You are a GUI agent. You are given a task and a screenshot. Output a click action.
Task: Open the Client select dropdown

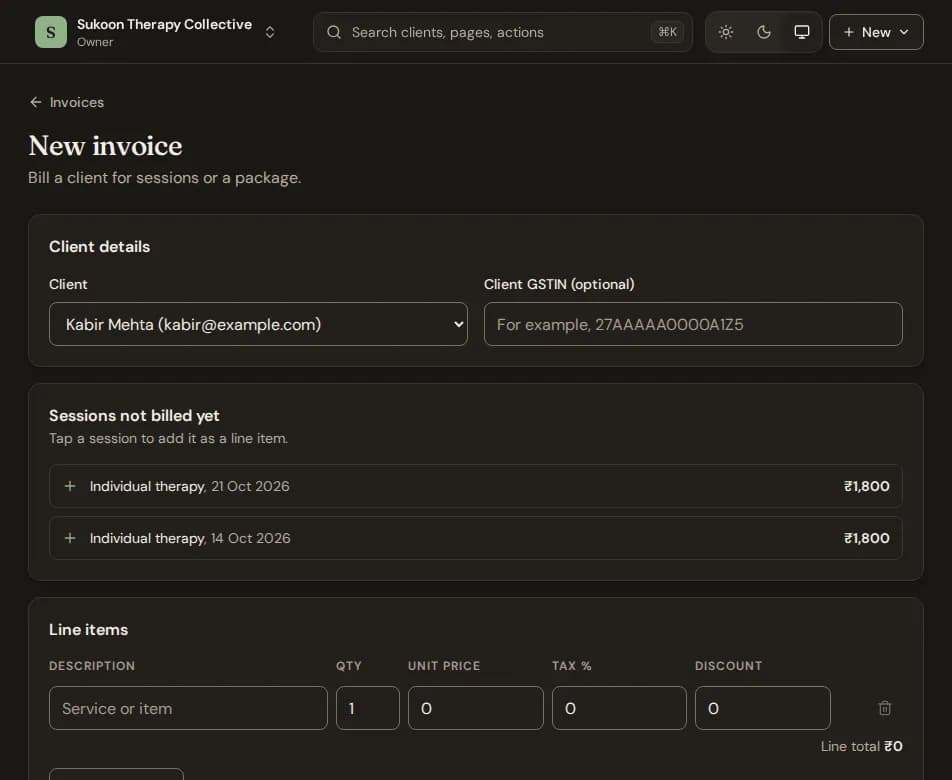(x=258, y=324)
